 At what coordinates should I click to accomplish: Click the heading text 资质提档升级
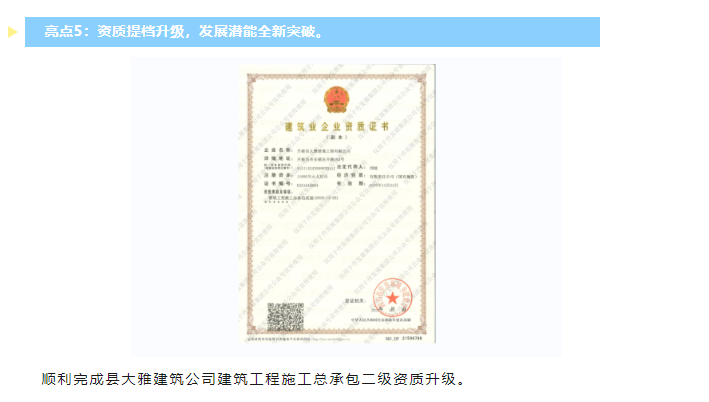click(141, 32)
